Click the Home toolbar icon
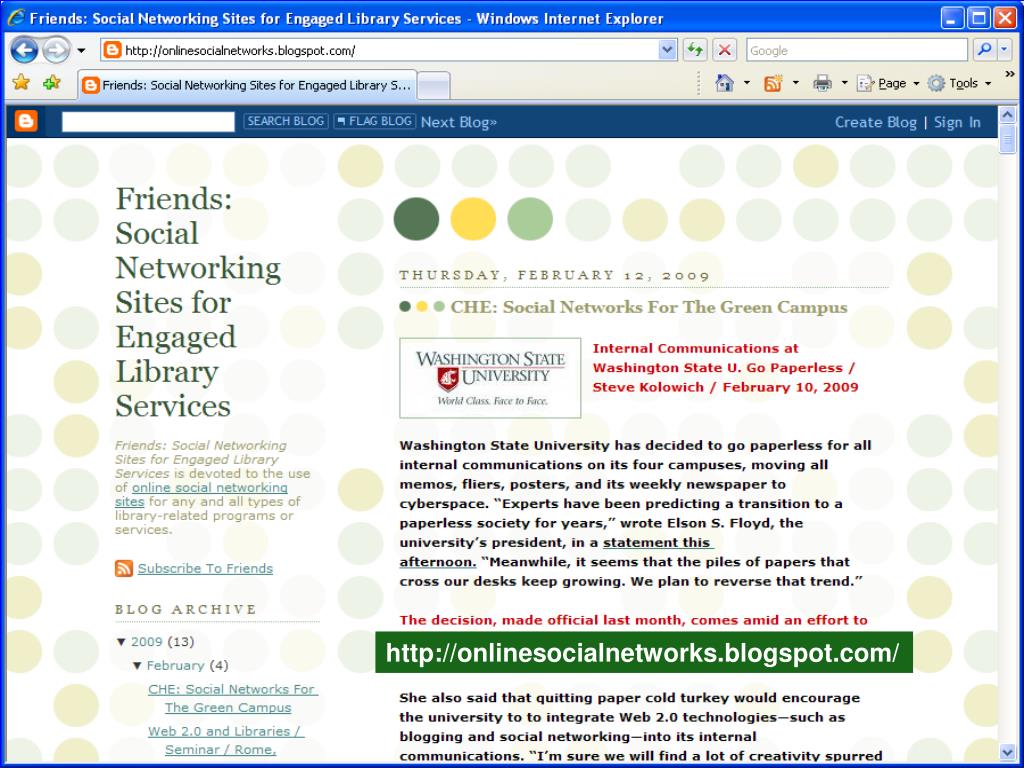Viewport: 1024px width, 768px height. tap(724, 83)
